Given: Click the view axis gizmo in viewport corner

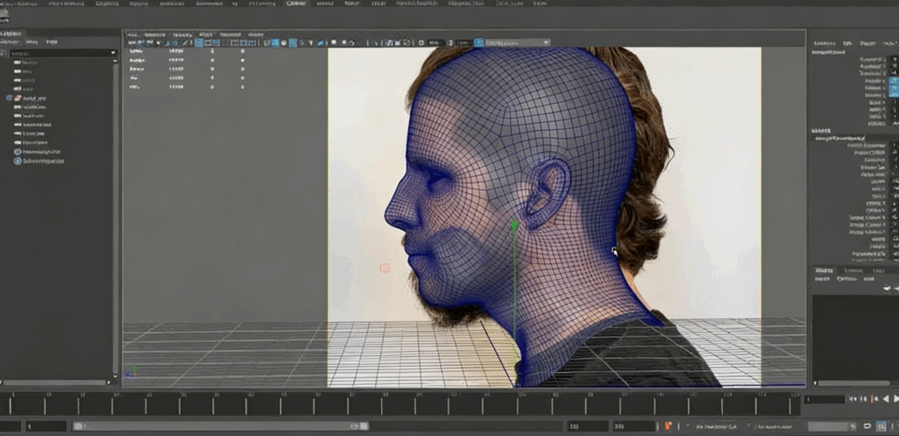Looking at the screenshot, I should 130,374.
